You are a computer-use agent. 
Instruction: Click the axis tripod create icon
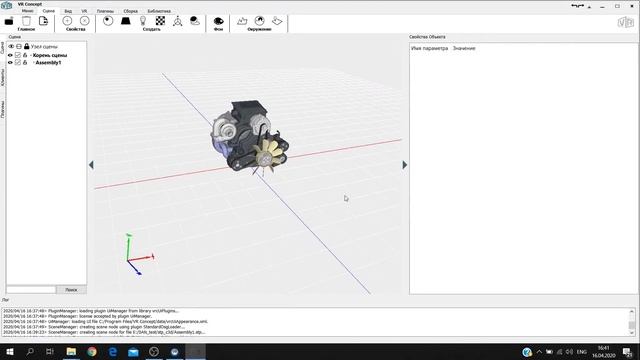click(x=178, y=21)
